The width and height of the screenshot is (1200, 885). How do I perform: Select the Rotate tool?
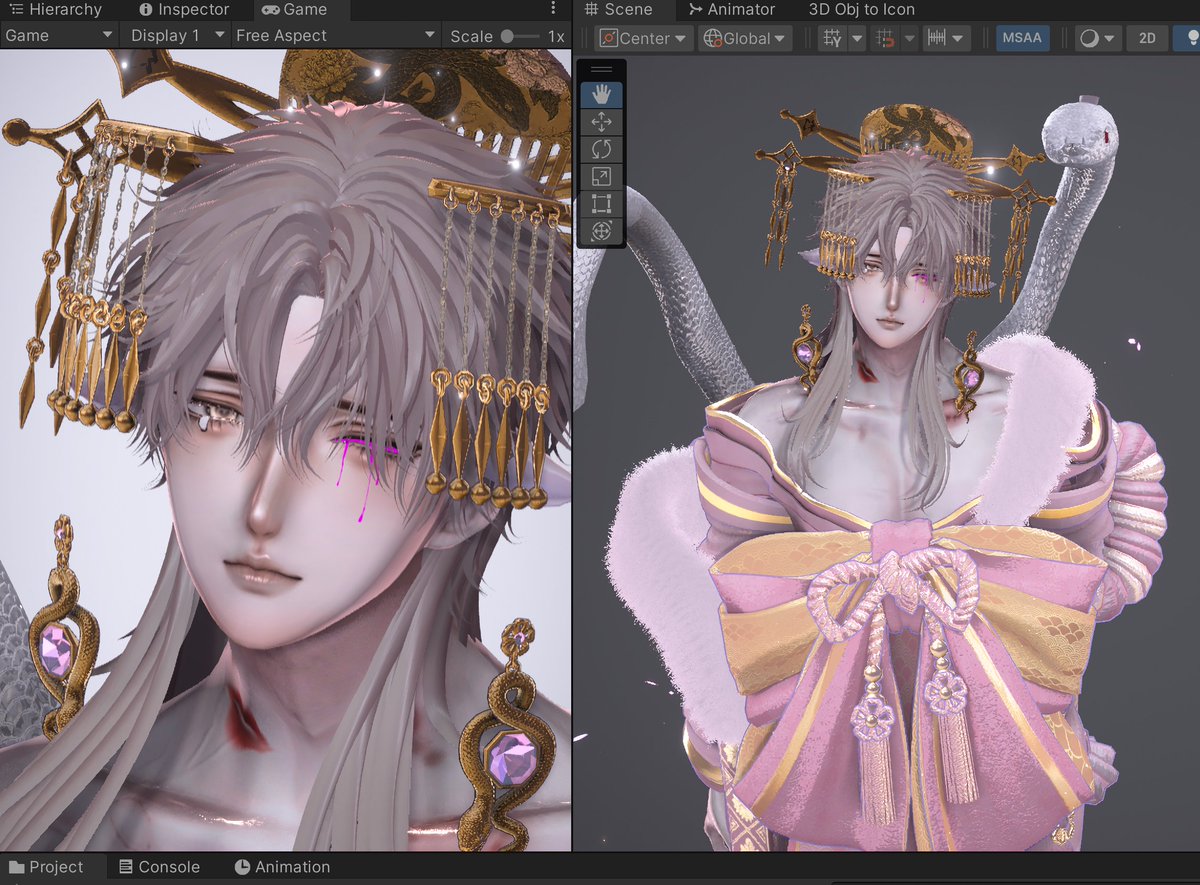[601, 149]
